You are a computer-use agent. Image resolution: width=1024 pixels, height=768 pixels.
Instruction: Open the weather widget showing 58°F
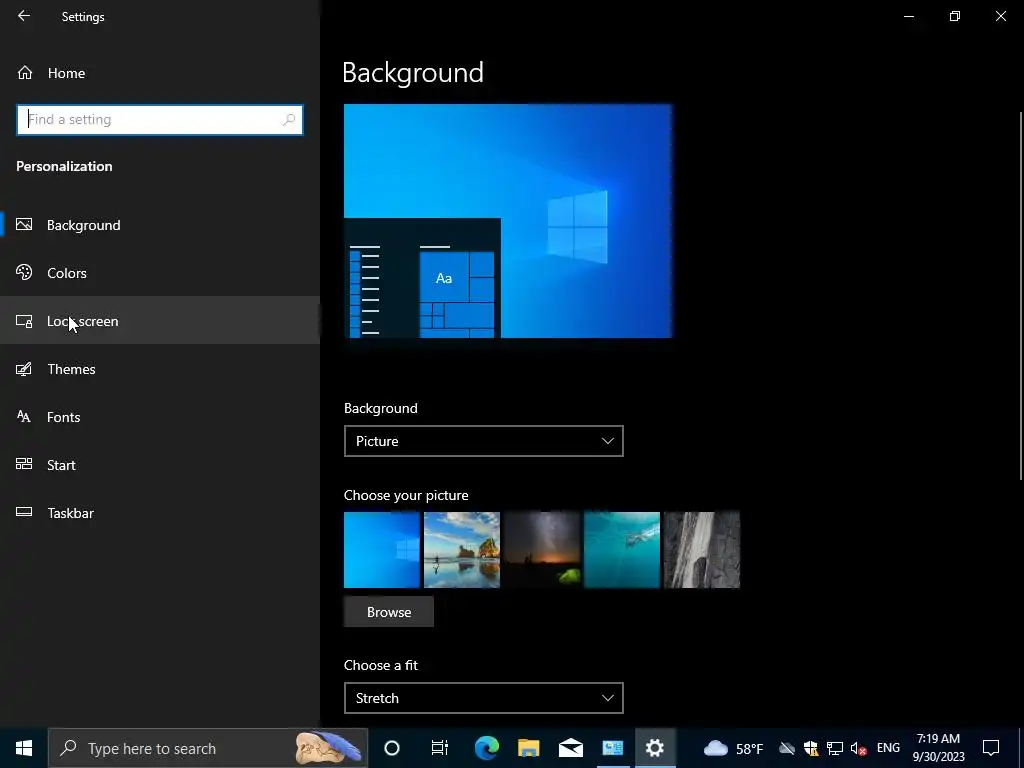click(733, 748)
